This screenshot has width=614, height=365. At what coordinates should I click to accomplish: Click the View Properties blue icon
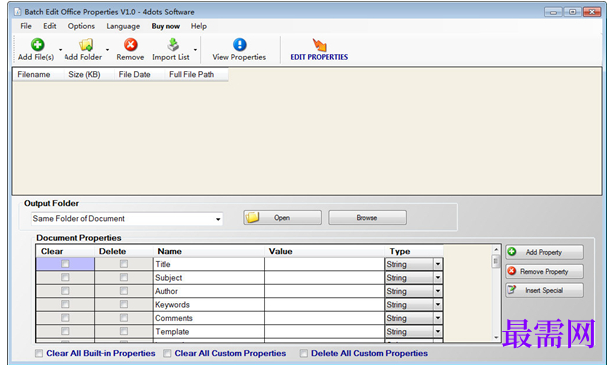pos(239,45)
